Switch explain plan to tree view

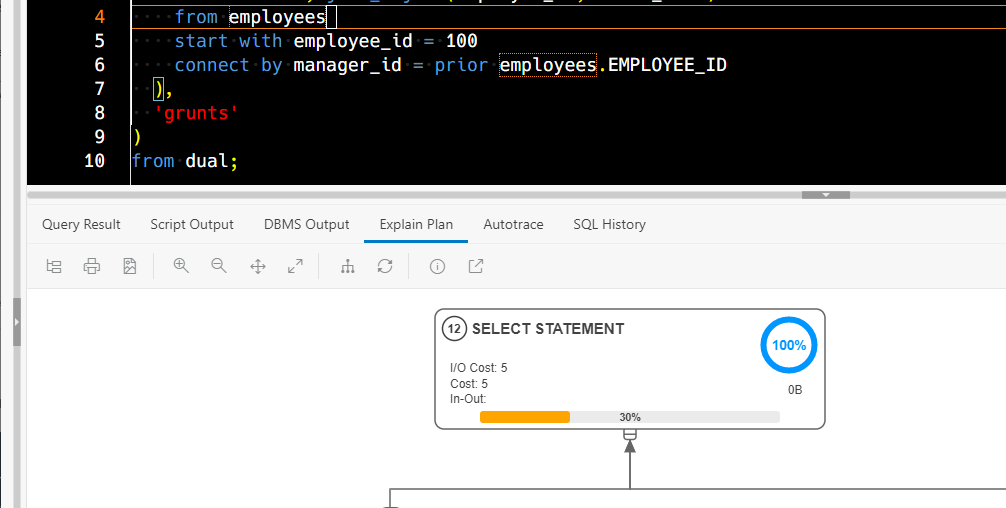(54, 266)
